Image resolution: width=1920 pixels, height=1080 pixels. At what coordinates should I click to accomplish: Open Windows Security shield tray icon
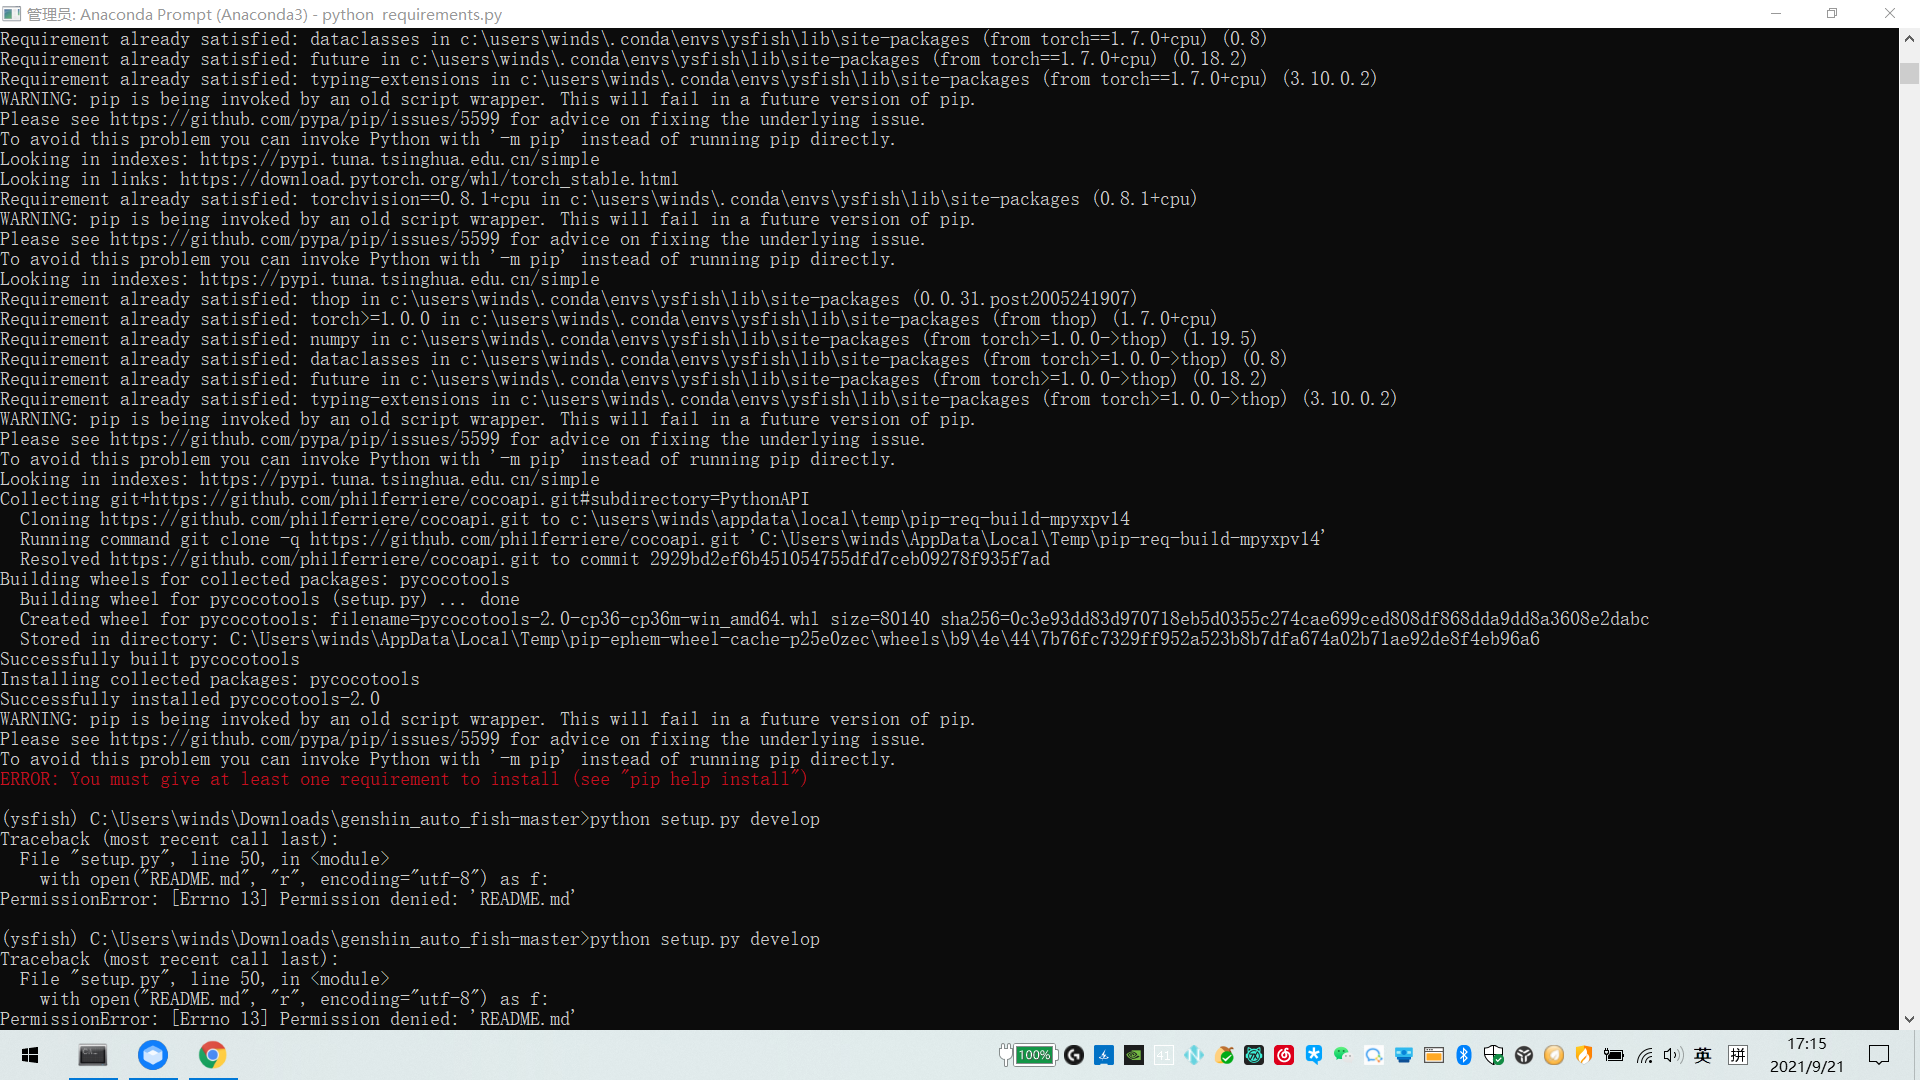point(1494,1055)
